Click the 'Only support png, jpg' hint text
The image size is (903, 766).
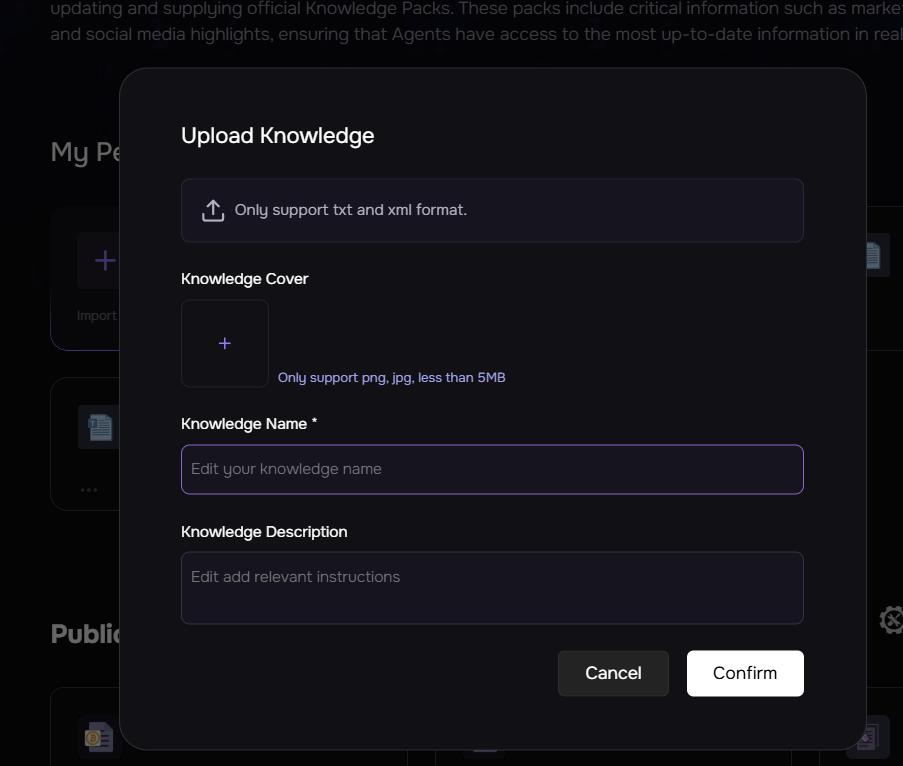tap(391, 378)
